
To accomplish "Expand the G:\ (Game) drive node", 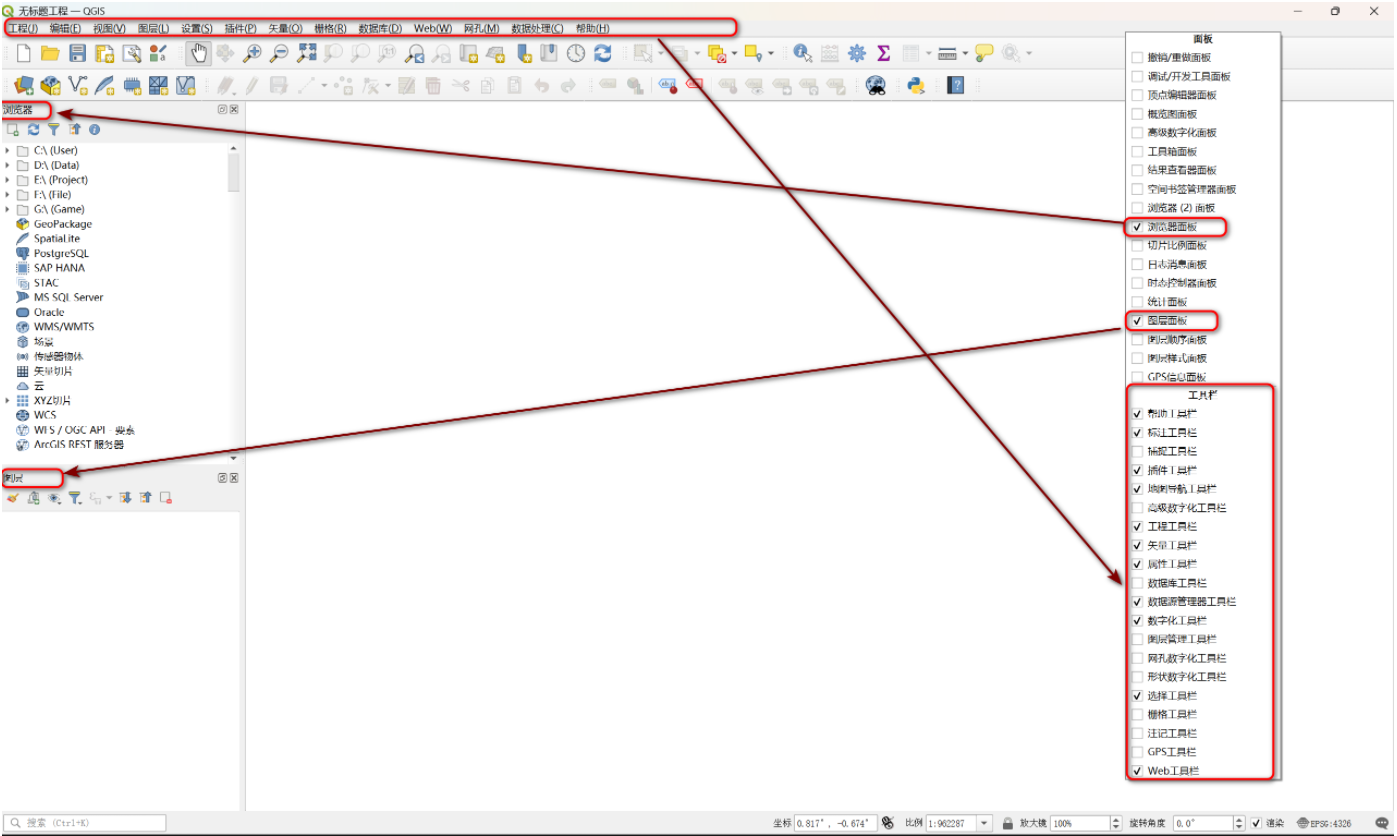I will point(8,209).
